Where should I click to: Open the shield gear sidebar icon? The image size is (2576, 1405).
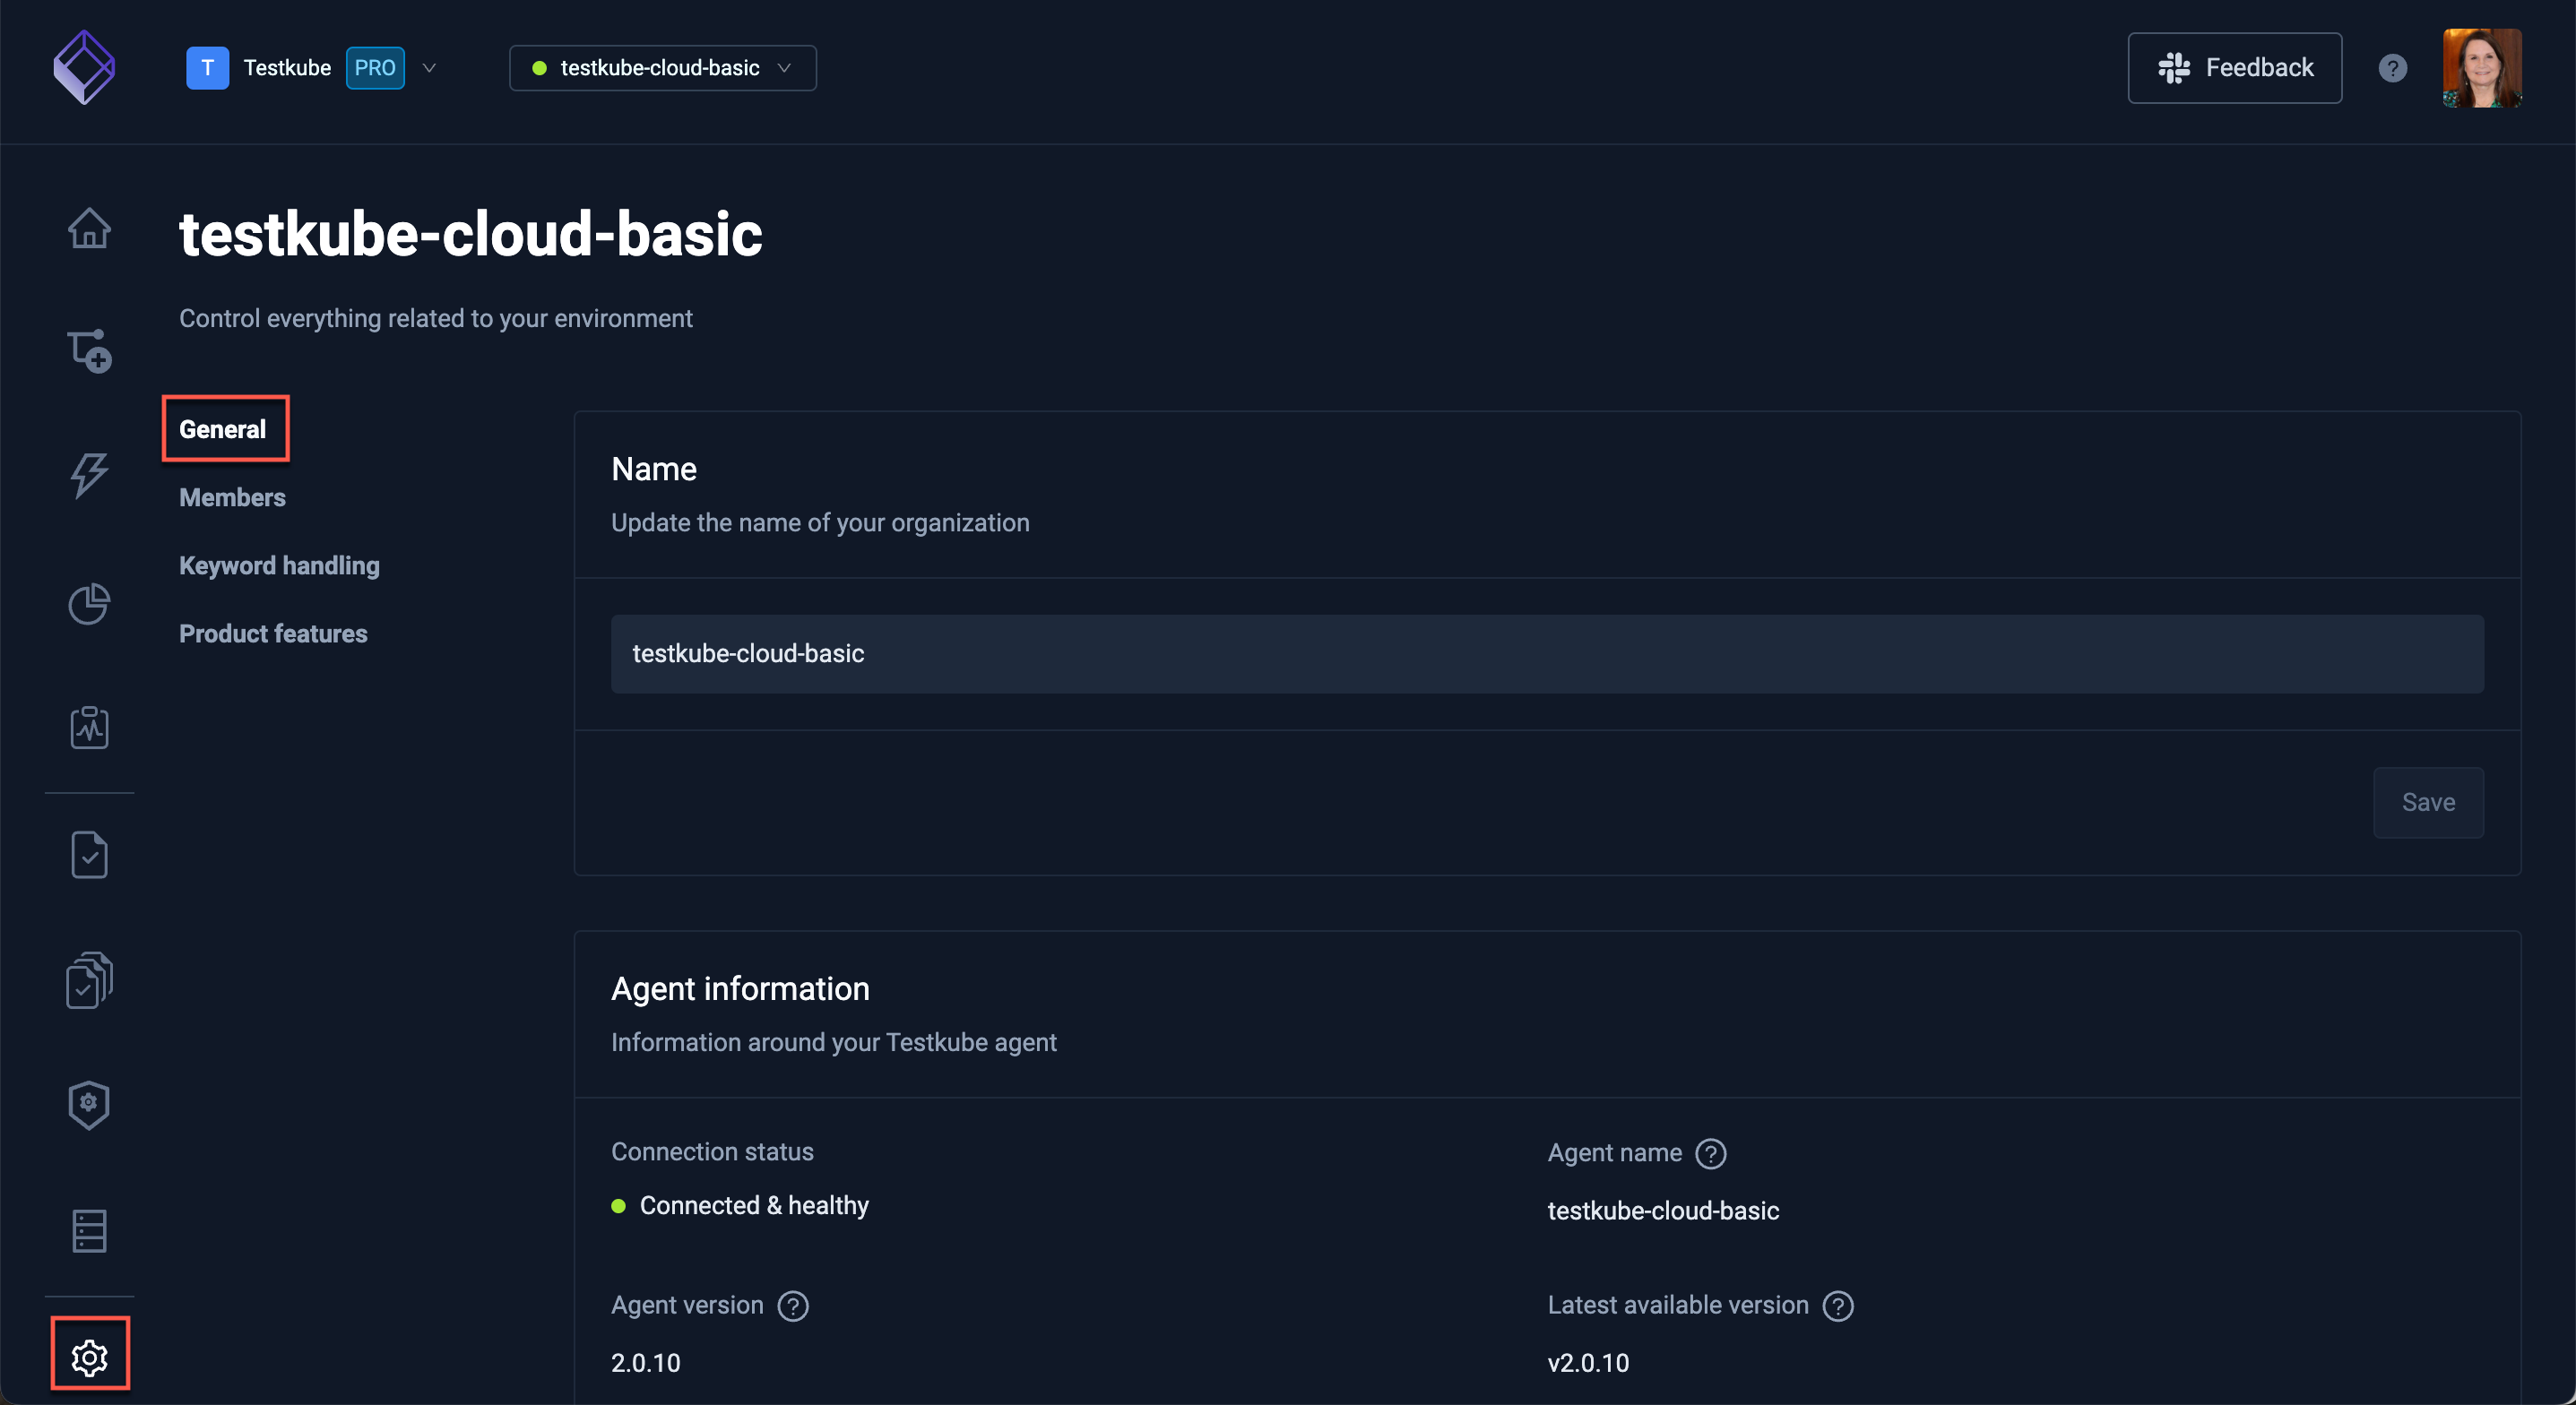point(89,1104)
